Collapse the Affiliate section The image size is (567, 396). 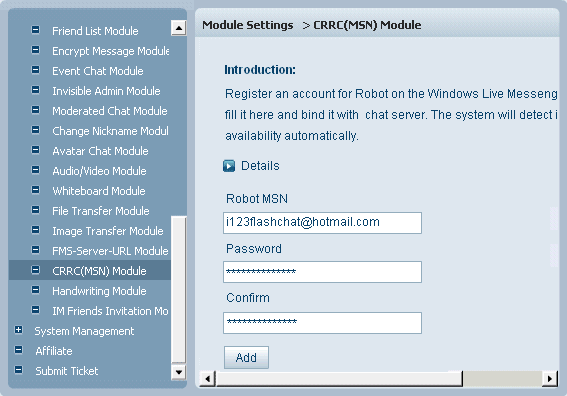pyautogui.click(x=18, y=350)
